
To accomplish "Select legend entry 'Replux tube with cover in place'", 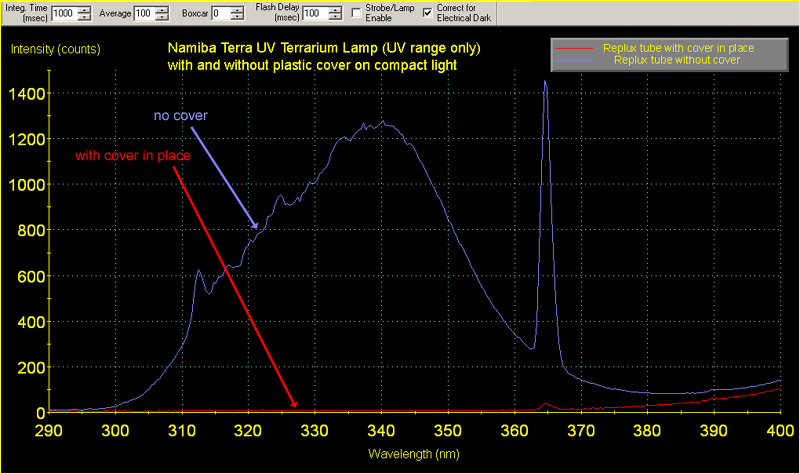I will tap(679, 48).
